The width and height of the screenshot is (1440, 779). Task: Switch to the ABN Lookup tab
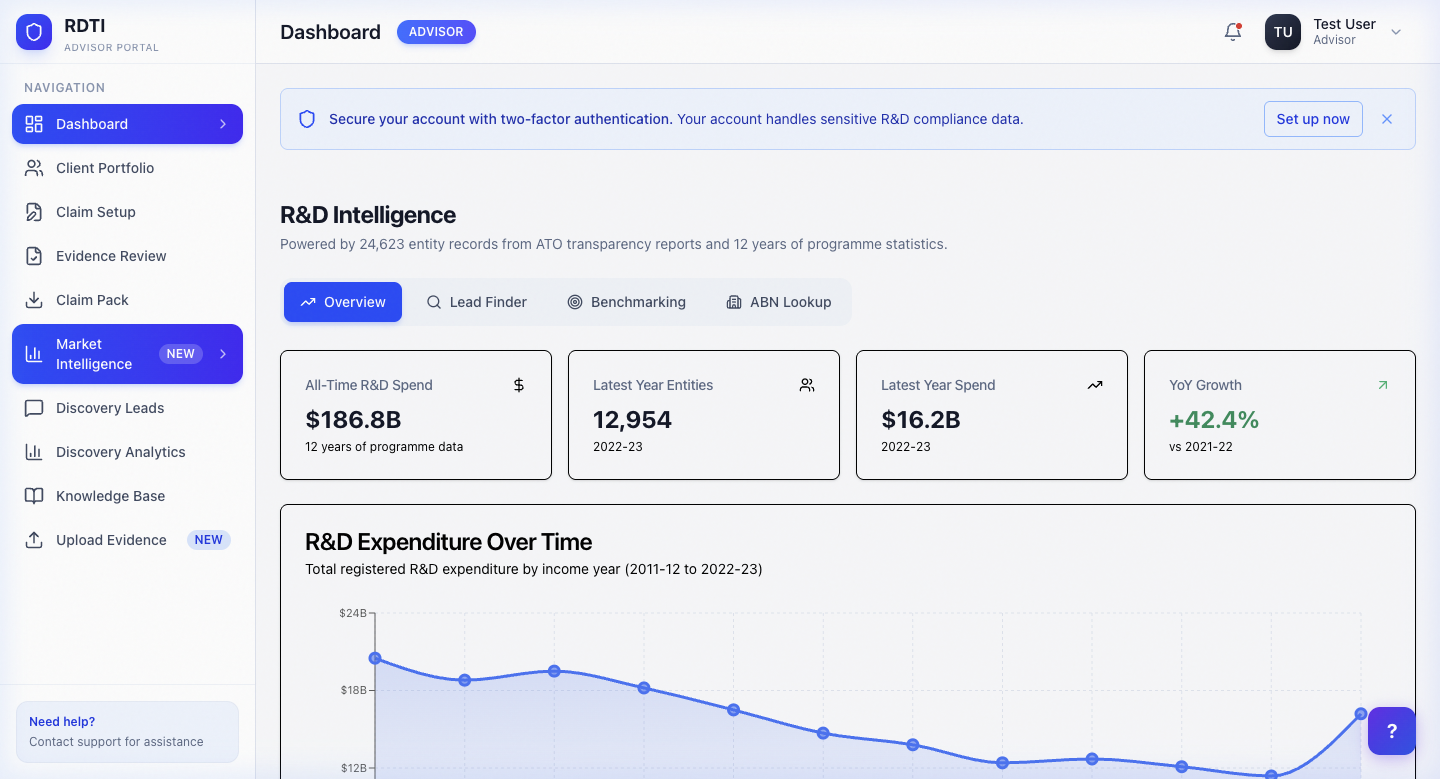pos(778,302)
